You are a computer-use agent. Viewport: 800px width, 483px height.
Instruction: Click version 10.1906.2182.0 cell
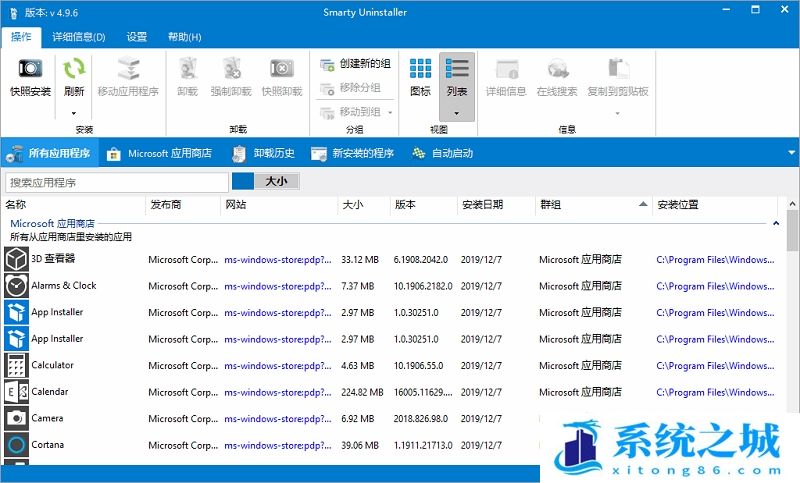point(423,286)
